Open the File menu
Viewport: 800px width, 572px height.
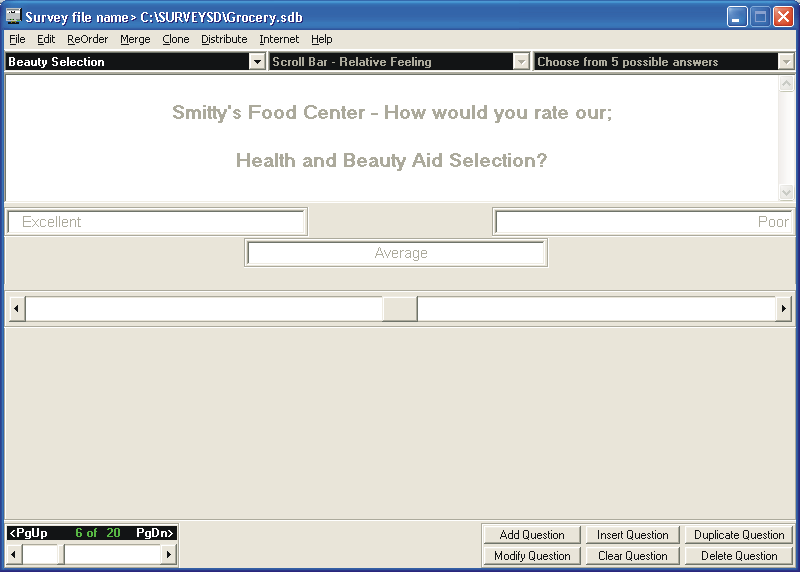[17, 39]
